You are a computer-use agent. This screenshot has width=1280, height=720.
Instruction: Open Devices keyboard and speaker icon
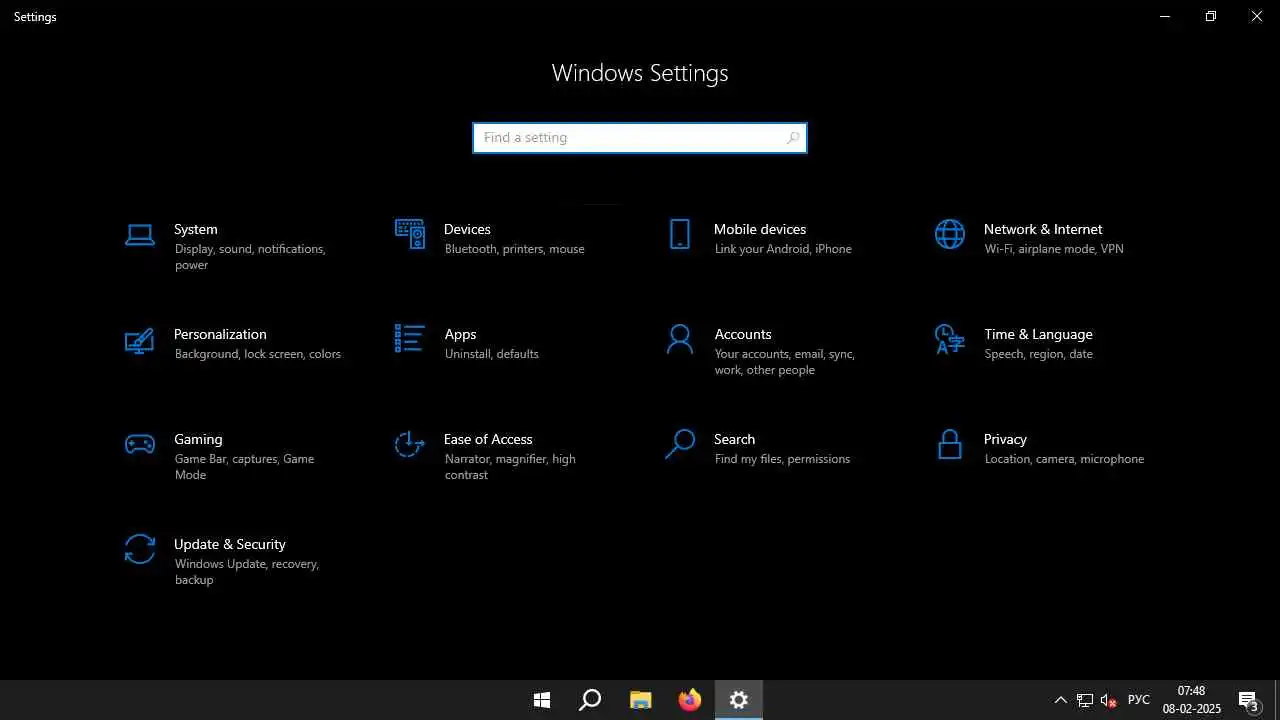[410, 234]
